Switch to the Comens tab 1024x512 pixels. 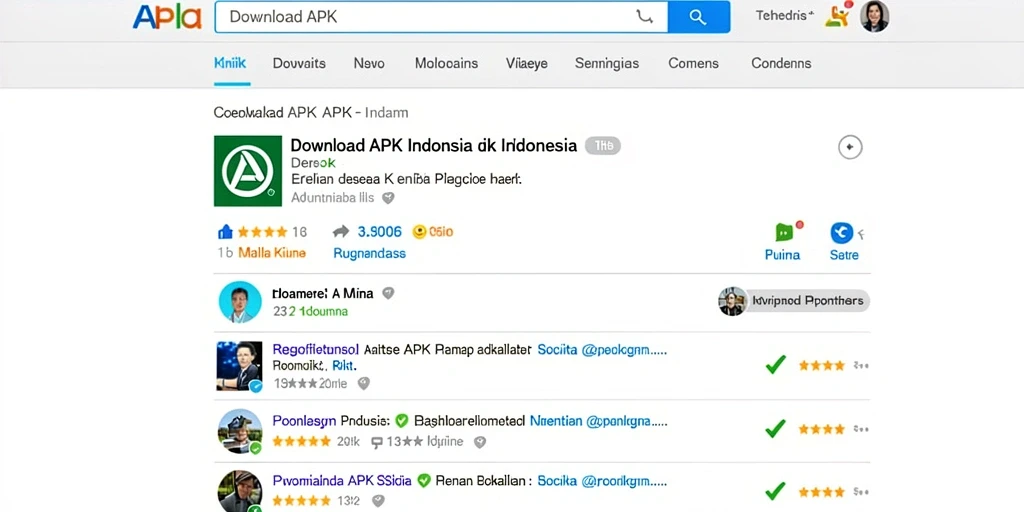[x=694, y=63]
